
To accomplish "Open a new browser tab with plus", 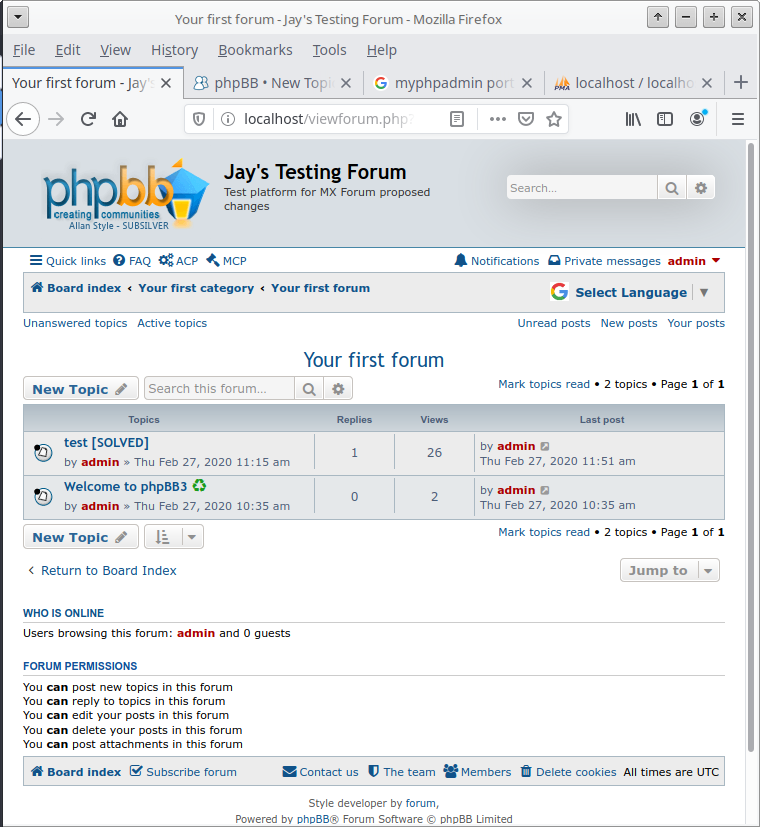I will click(741, 82).
